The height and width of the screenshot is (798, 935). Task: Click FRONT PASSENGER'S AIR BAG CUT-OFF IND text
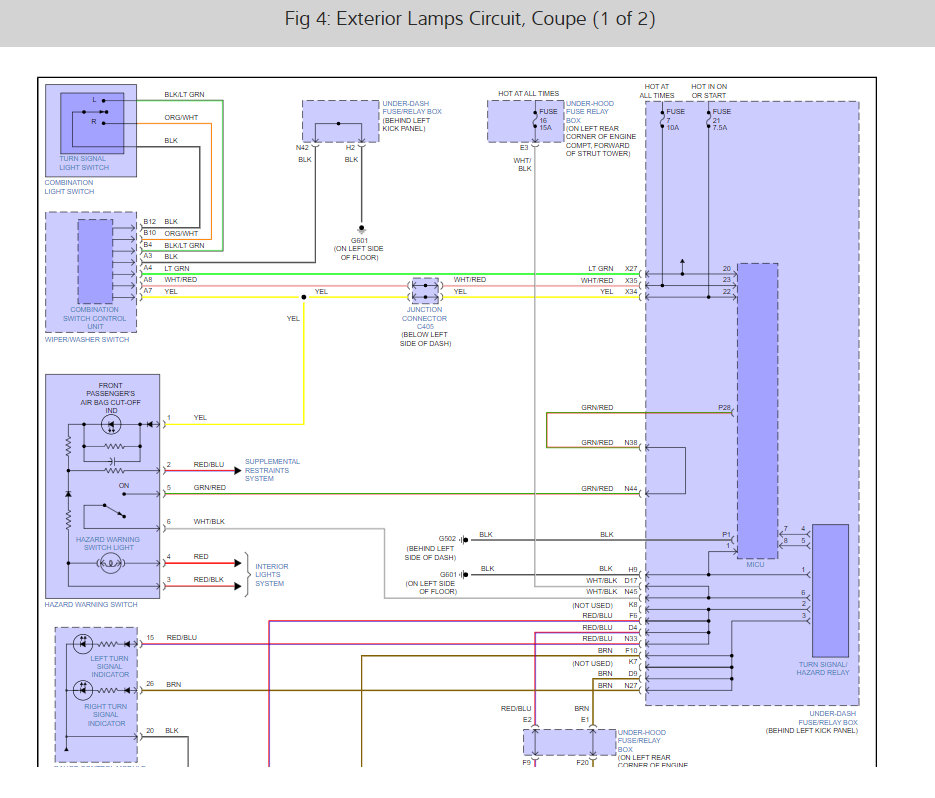pyautogui.click(x=110, y=398)
